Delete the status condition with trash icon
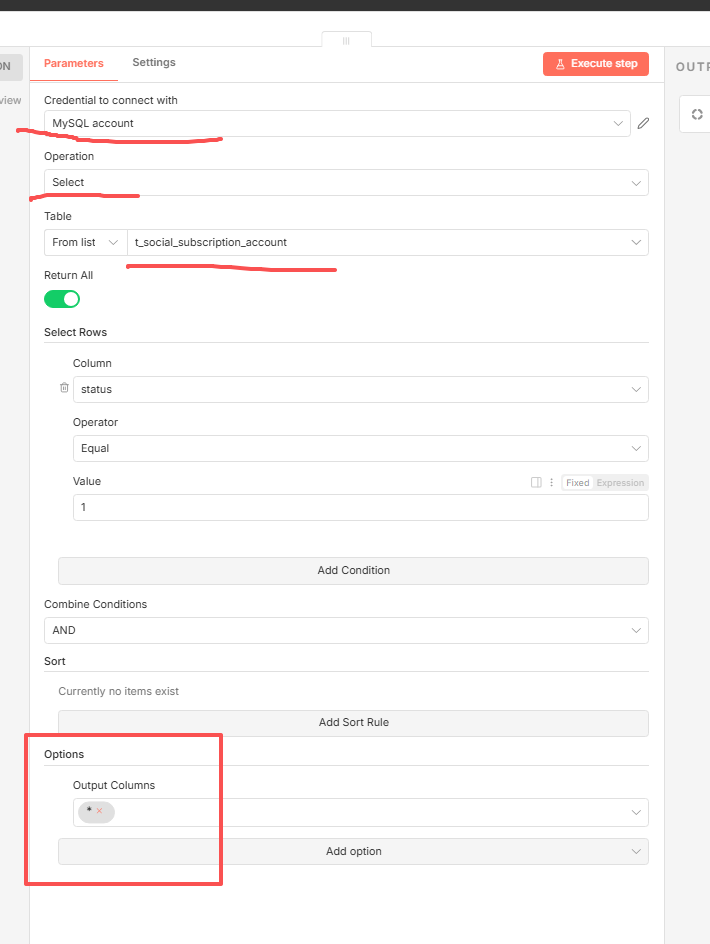 tap(64, 388)
